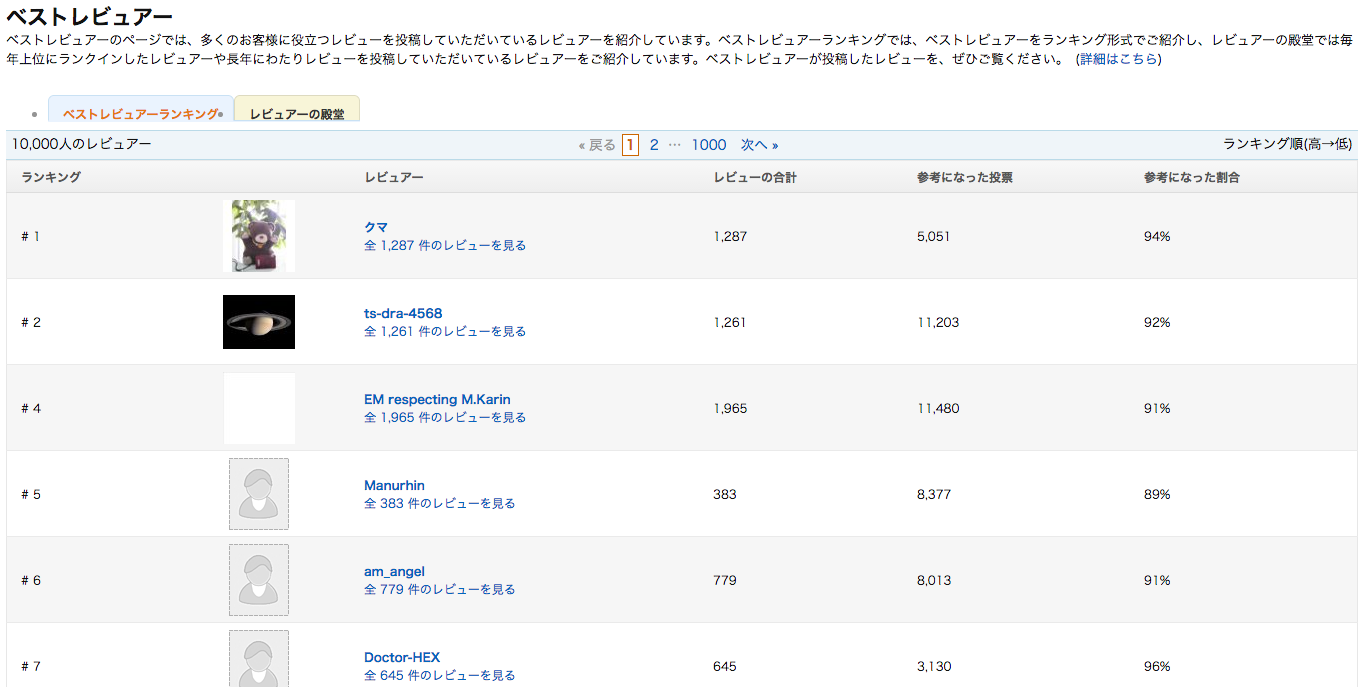Click the 10,000人のレビュアー count text

pos(82,144)
